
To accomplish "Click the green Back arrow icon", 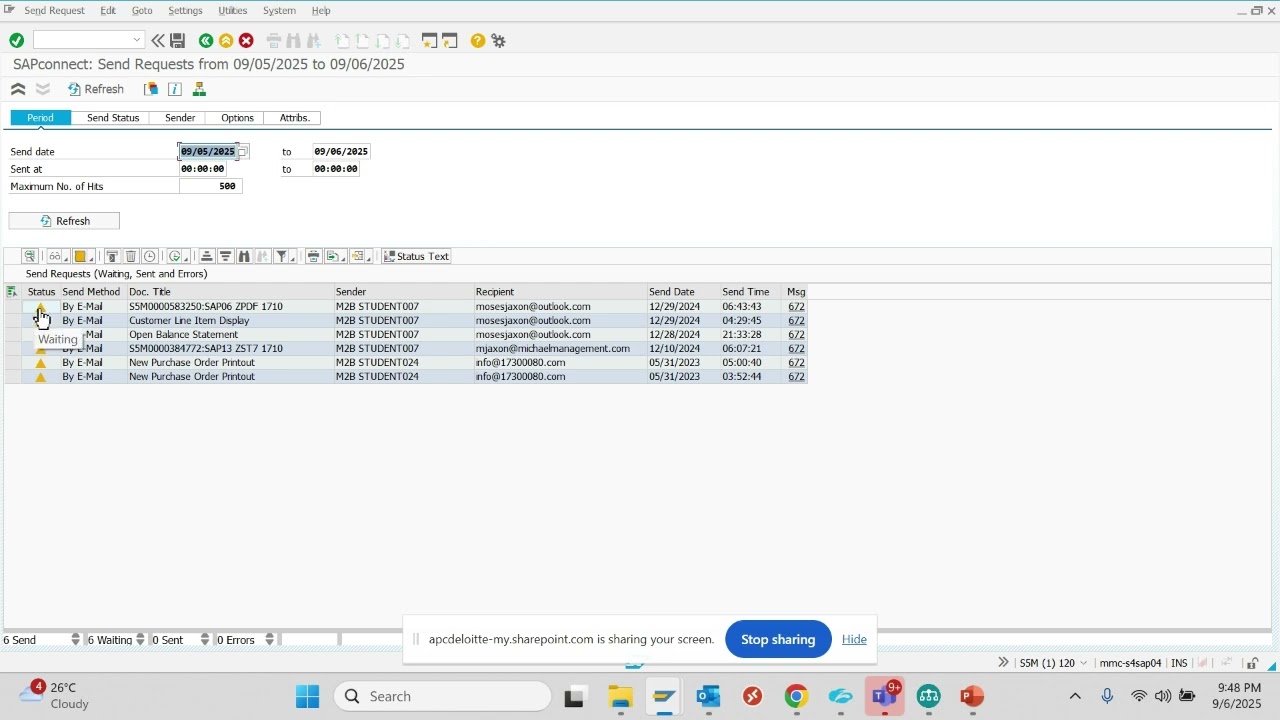I will coord(206,41).
